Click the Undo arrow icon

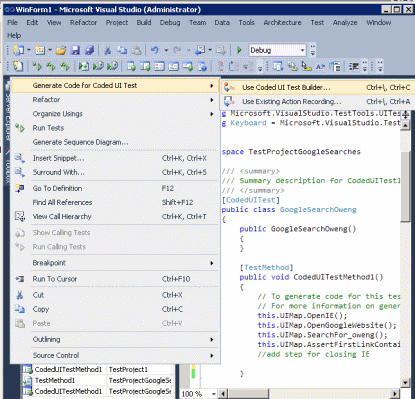pos(155,50)
